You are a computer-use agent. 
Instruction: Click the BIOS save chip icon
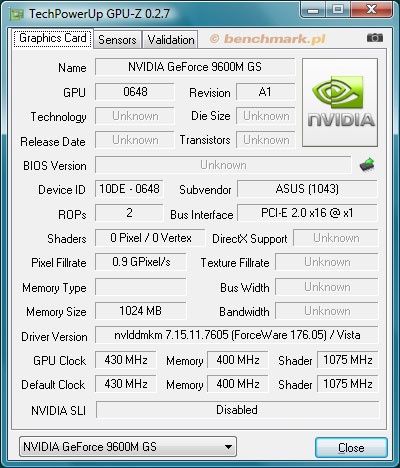coord(367,165)
